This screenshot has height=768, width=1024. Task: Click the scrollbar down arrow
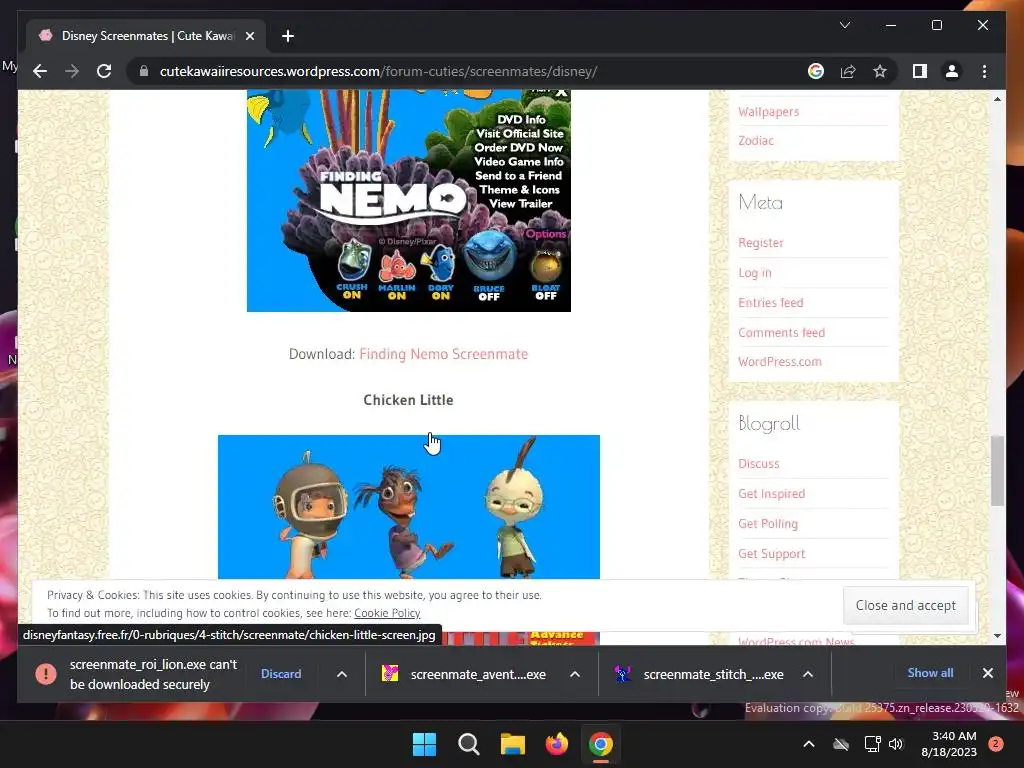[997, 635]
